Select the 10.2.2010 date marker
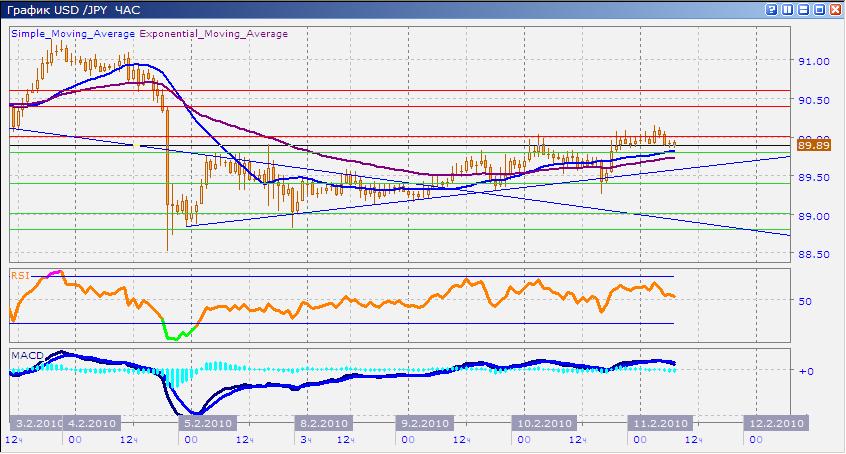This screenshot has height=454, width=846. click(544, 423)
